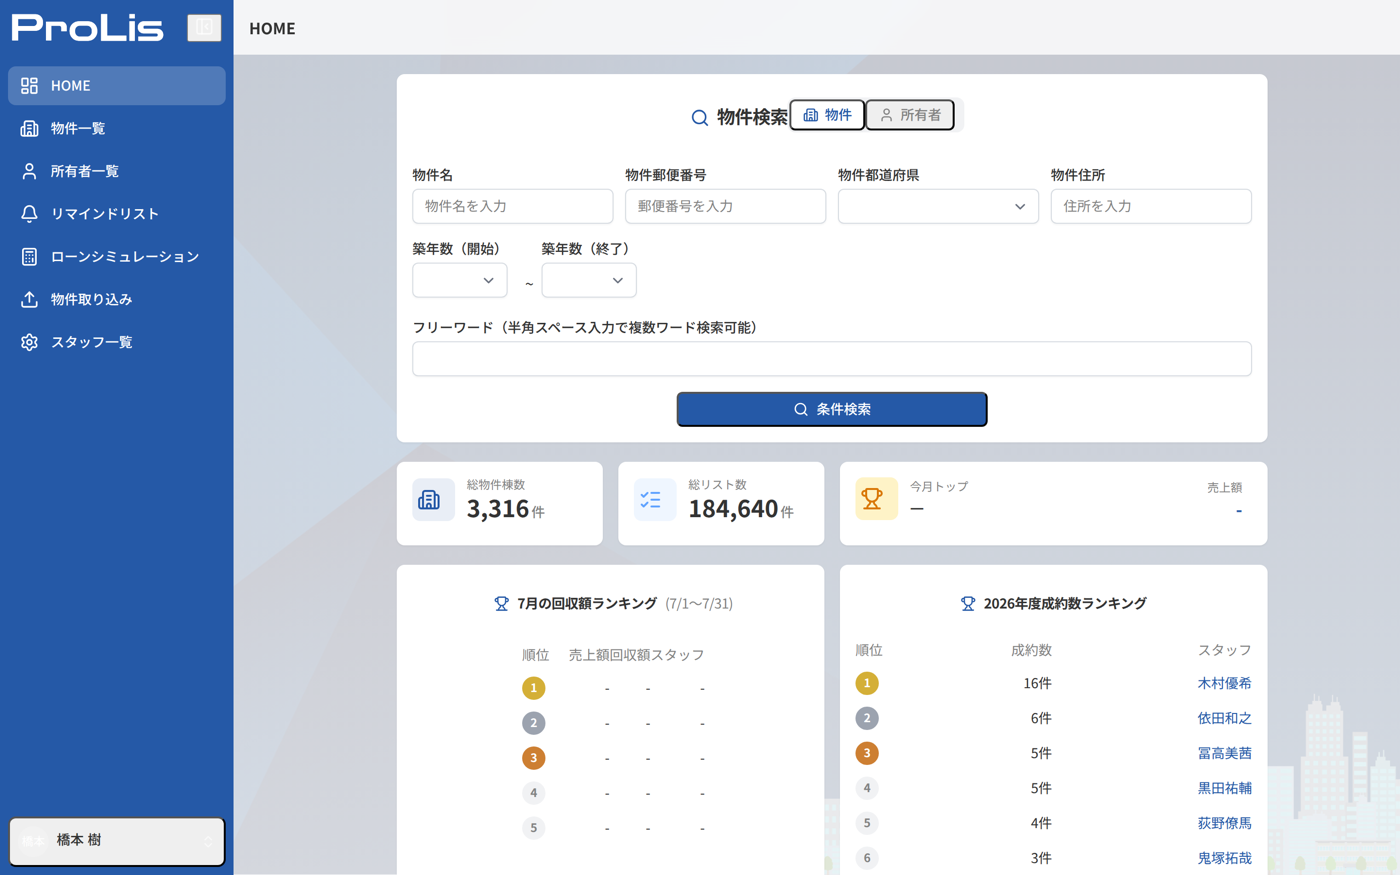The image size is (1400, 875).
Task: Expand user menu for 橋本 樹
Action: pyautogui.click(x=117, y=841)
